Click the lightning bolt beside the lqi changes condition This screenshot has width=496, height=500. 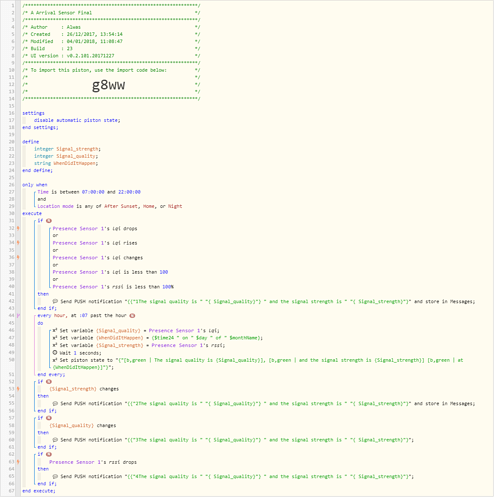tap(18, 257)
